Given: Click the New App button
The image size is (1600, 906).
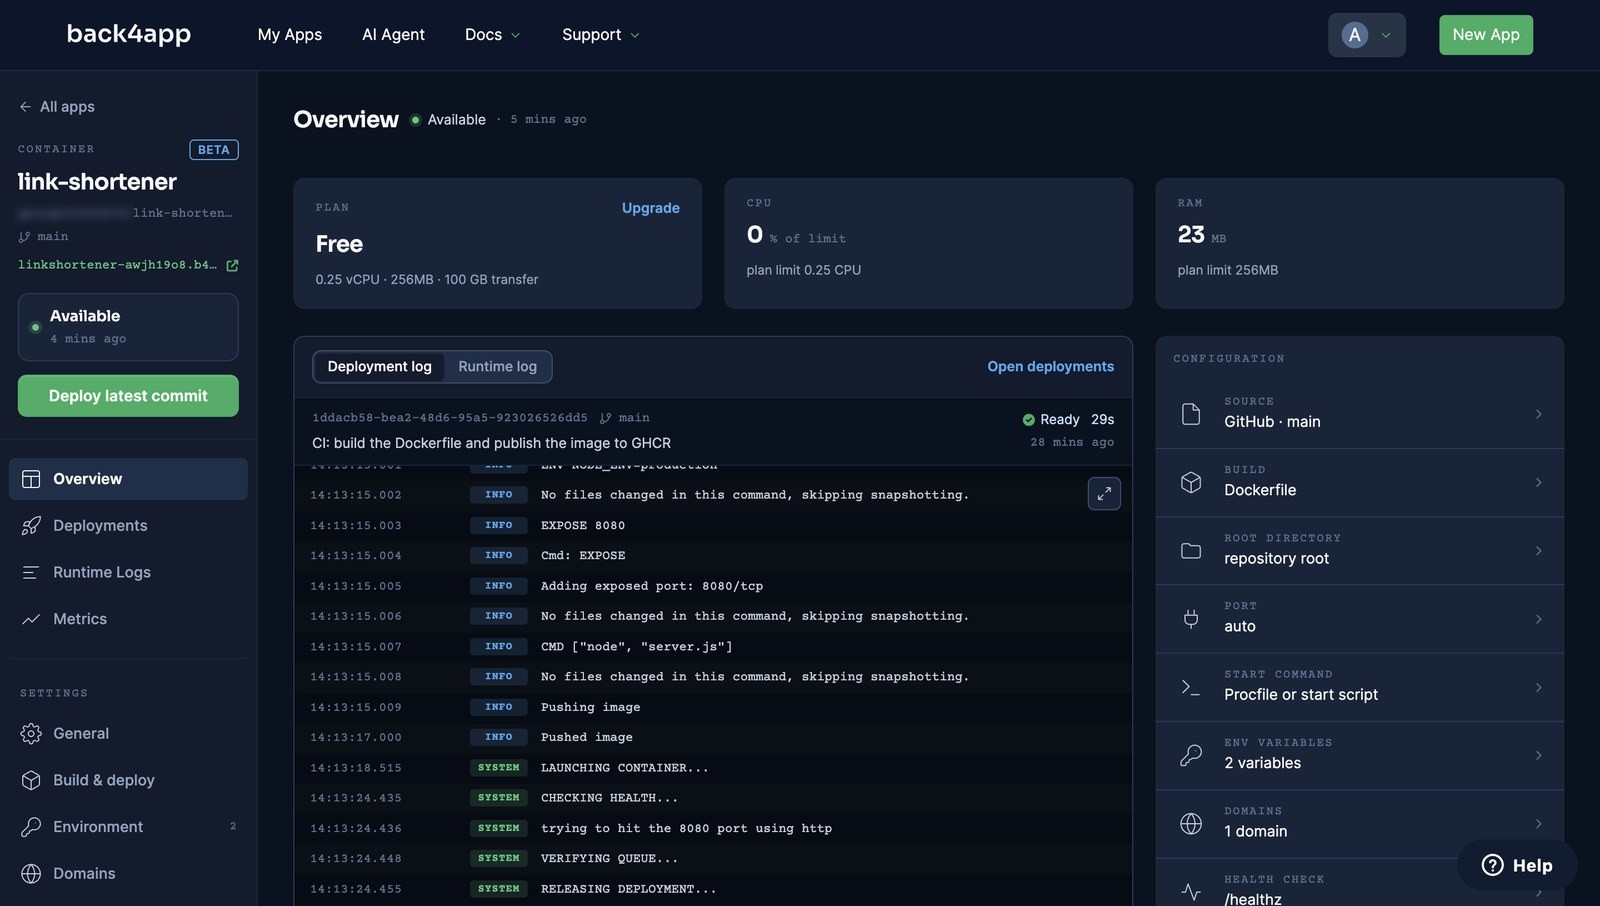Looking at the screenshot, I should (x=1486, y=35).
